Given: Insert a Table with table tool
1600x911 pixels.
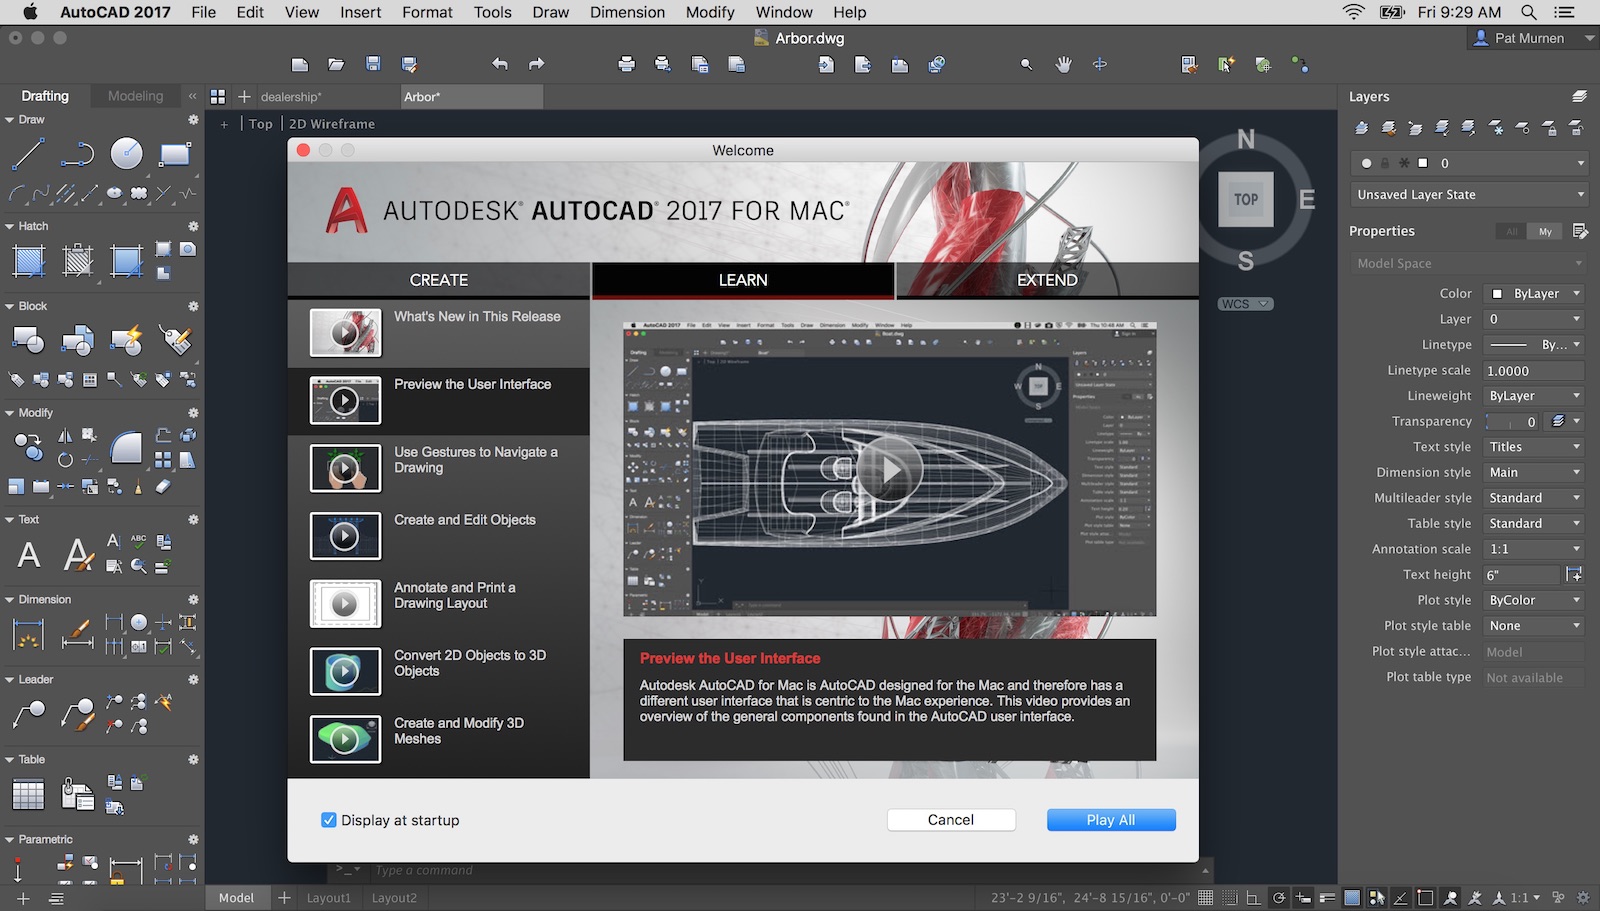Looking at the screenshot, I should click(x=28, y=794).
